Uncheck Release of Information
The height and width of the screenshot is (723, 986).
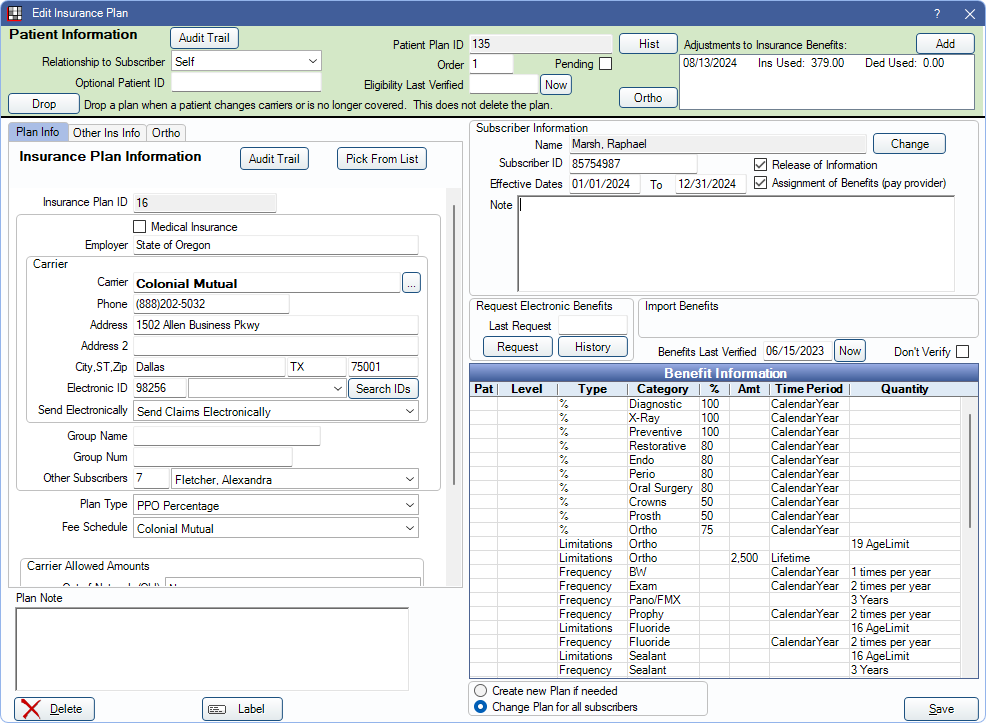761,165
